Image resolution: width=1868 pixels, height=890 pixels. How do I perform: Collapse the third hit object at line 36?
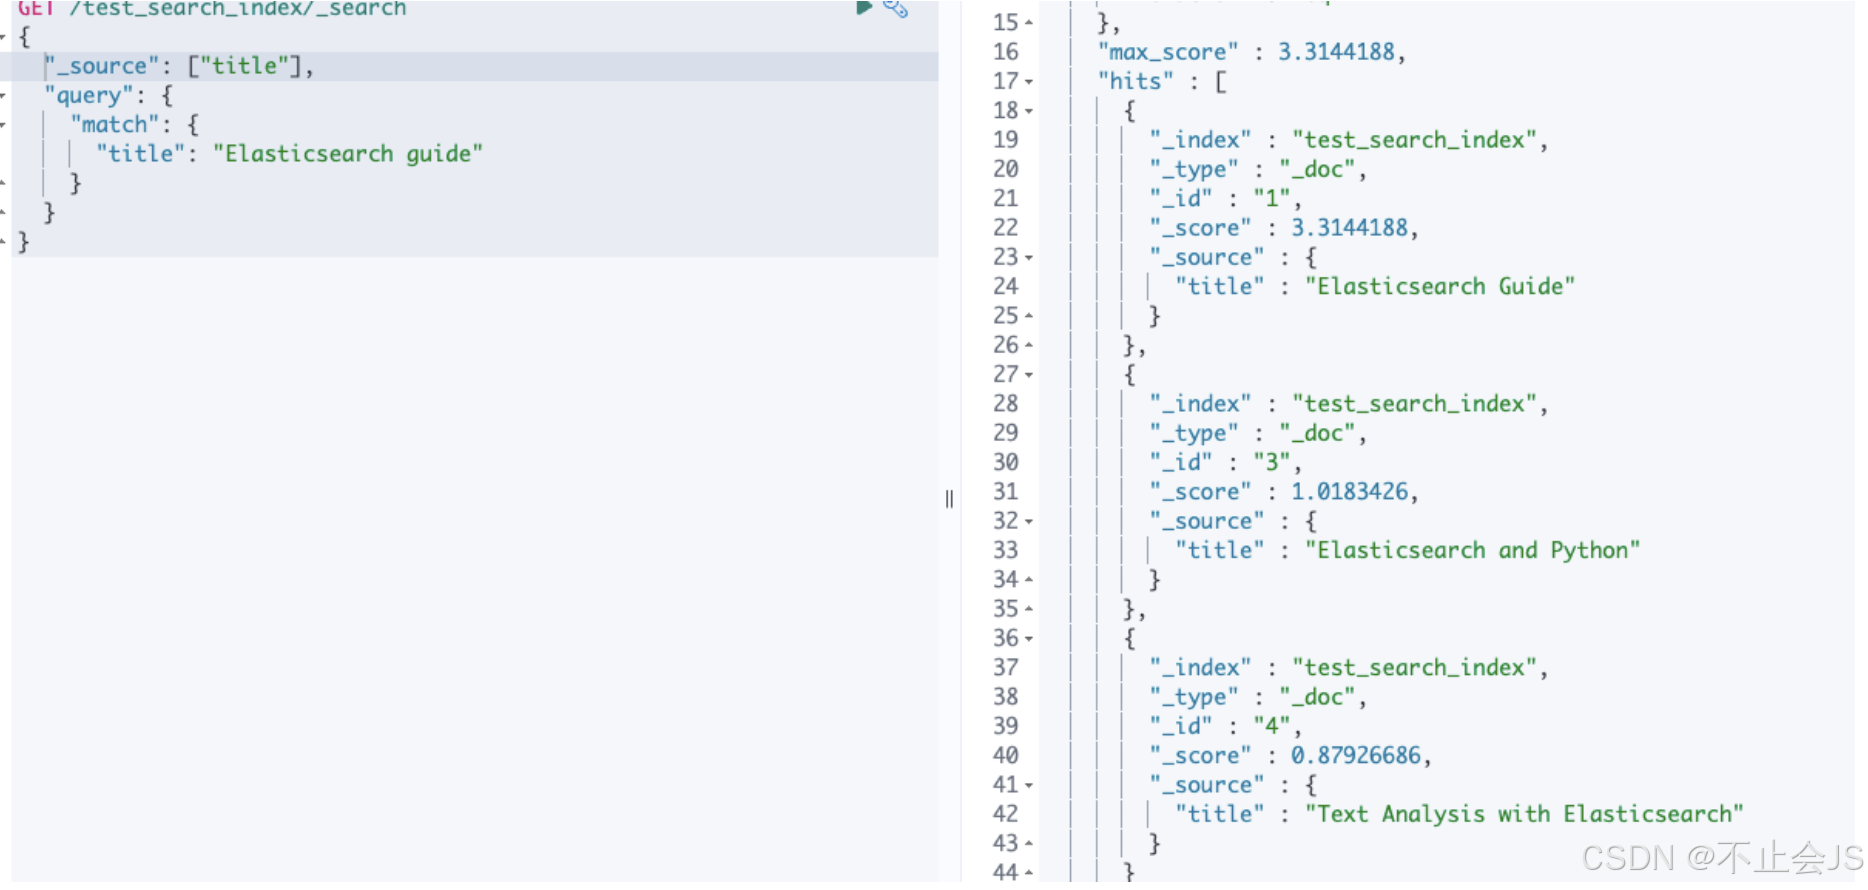(x=1029, y=639)
